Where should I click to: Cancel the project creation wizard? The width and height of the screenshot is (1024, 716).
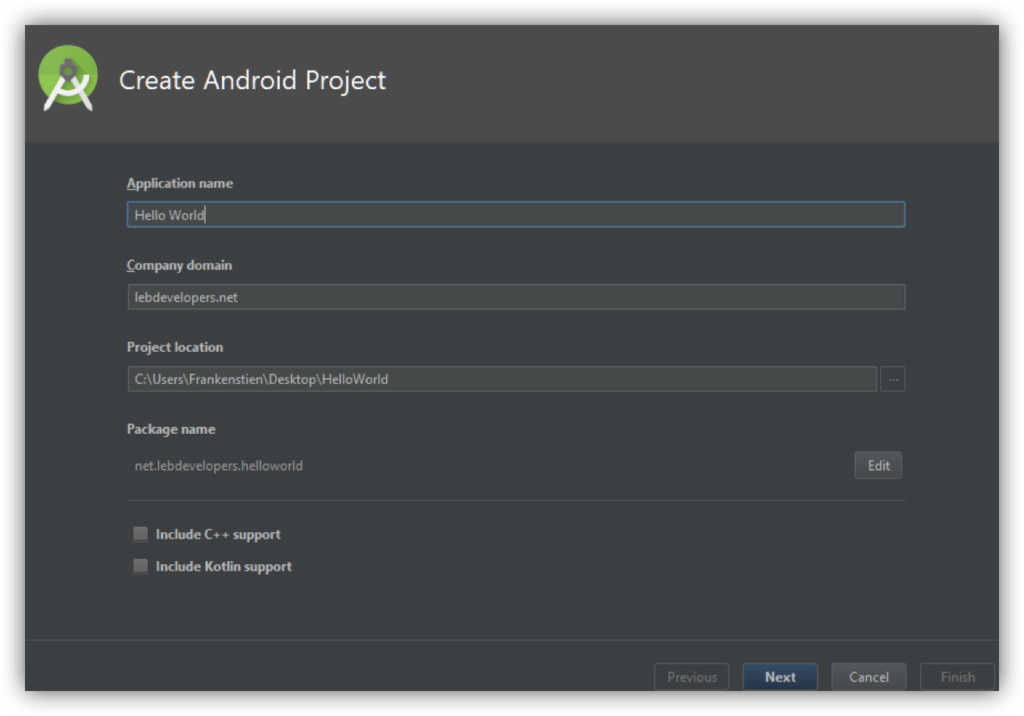868,677
